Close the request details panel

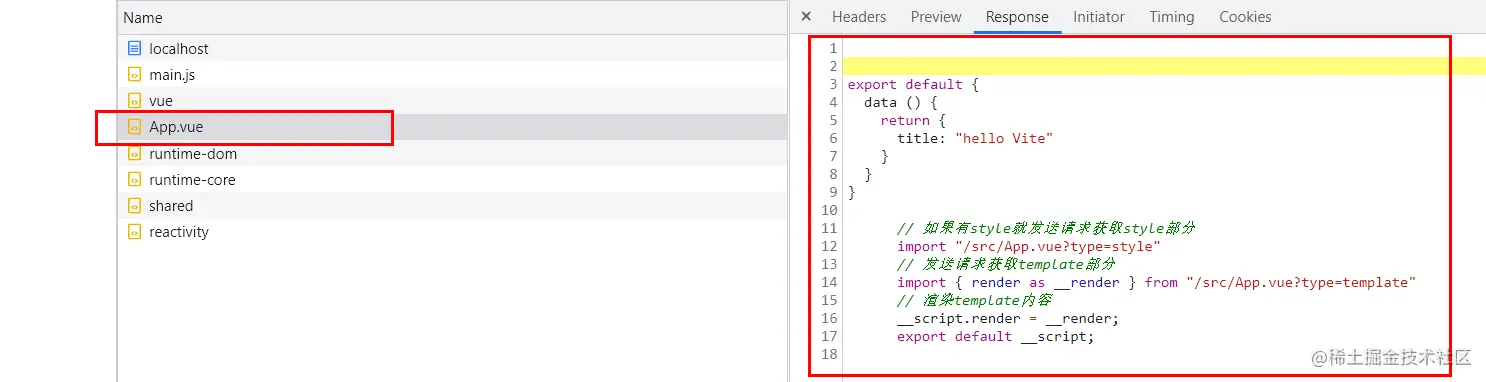pyautogui.click(x=806, y=17)
